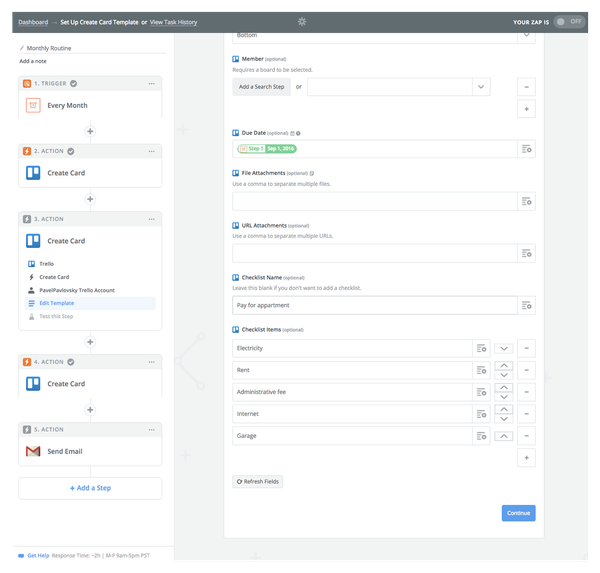Insert a field into File Attachments
Screen dimensions: 600x573
click(526, 201)
